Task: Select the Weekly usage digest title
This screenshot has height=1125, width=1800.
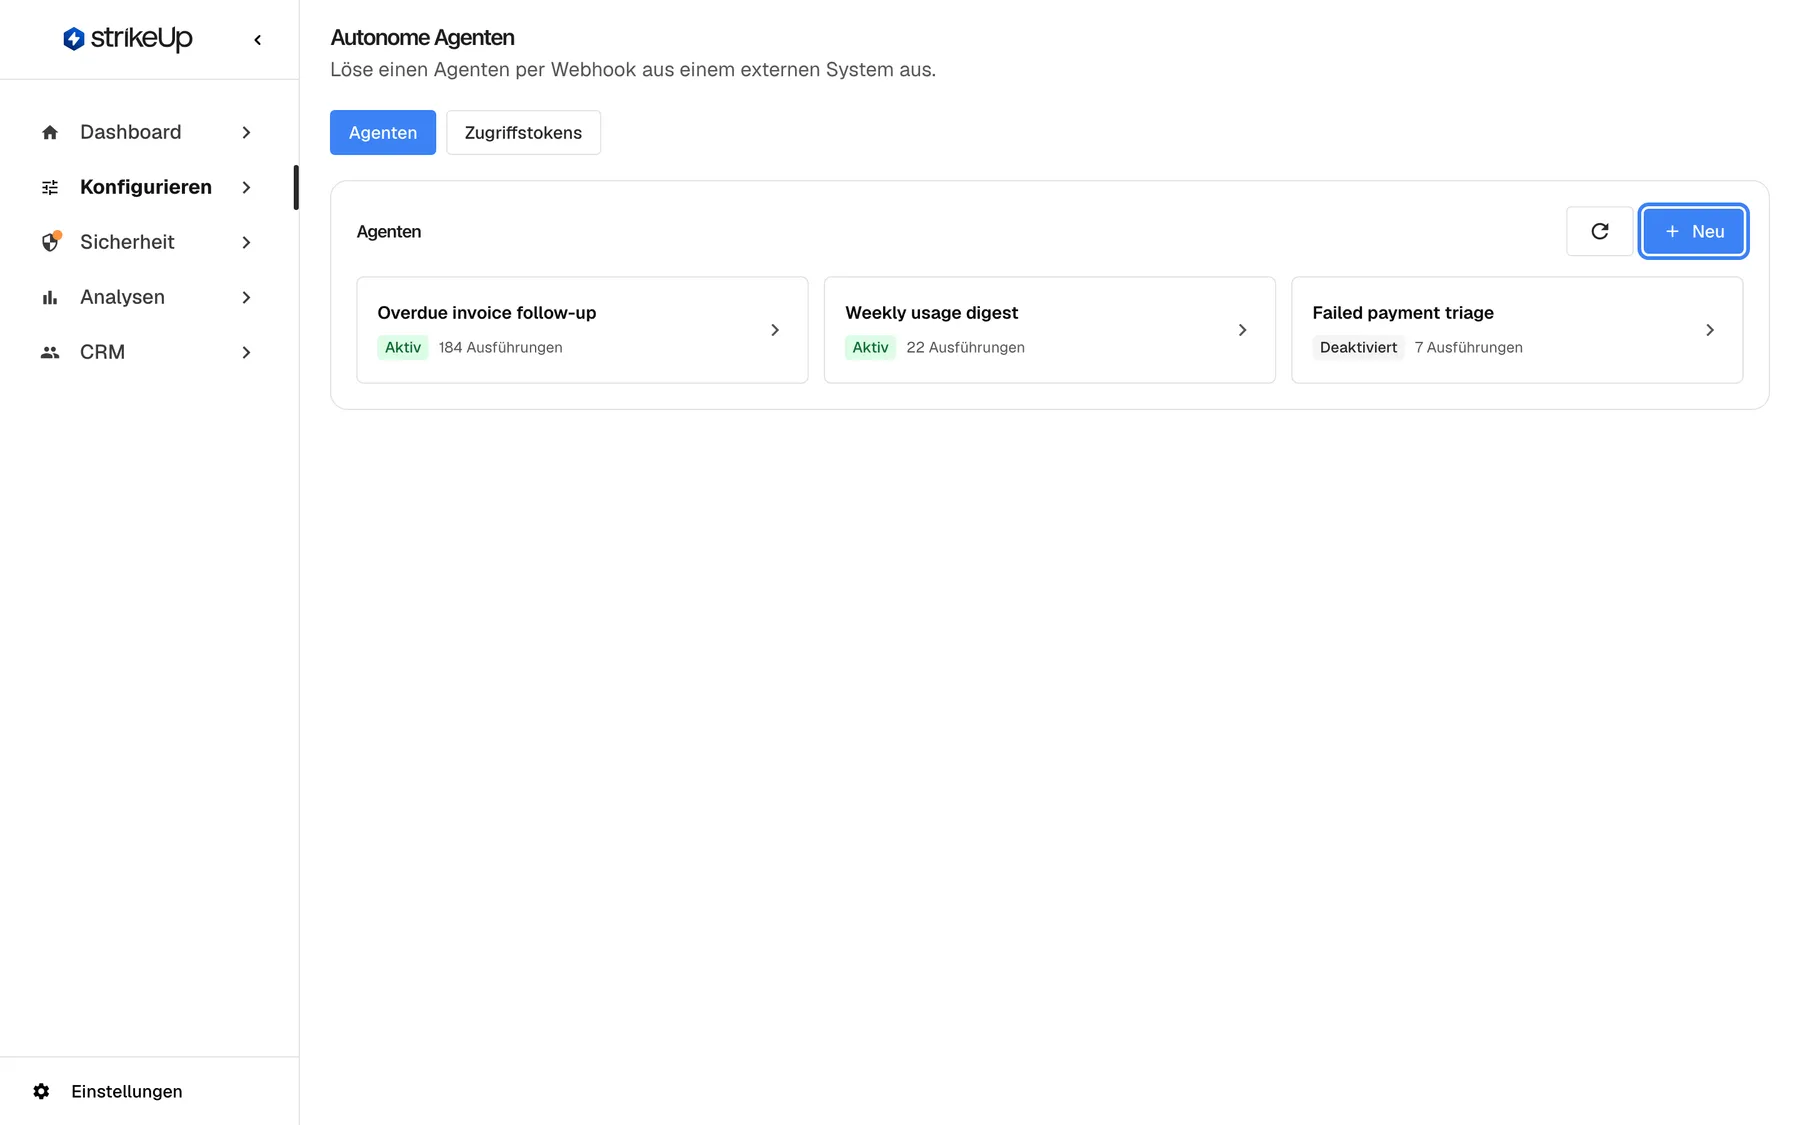Action: (931, 312)
